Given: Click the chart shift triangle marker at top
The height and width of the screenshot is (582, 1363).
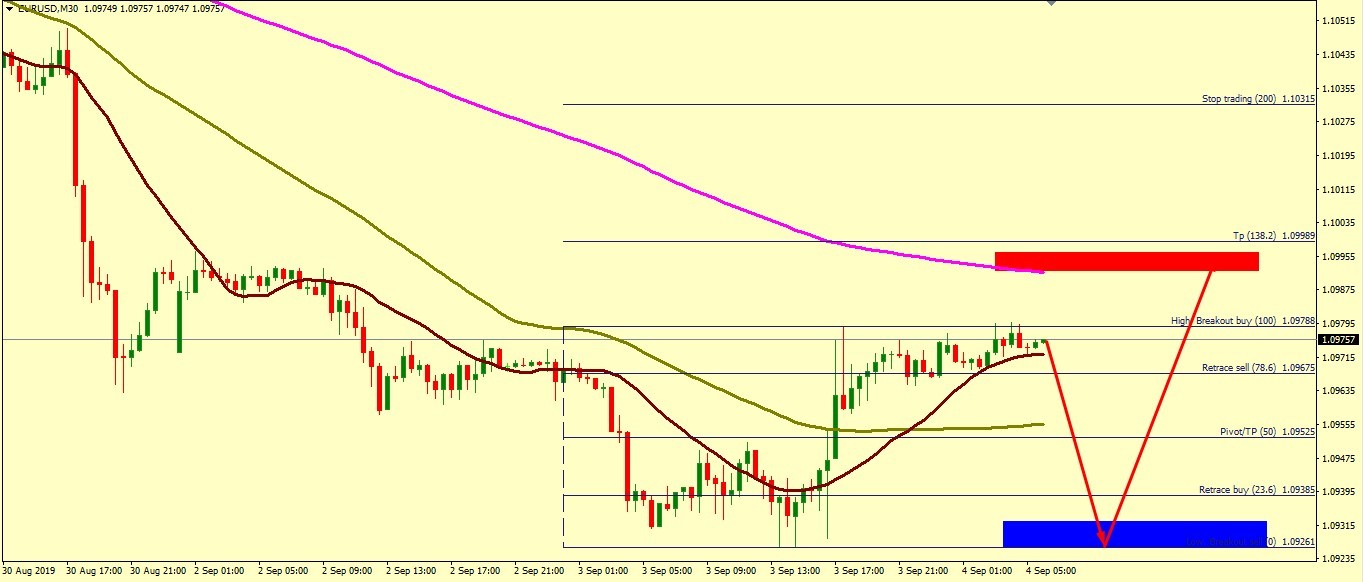Looking at the screenshot, I should point(1050,4).
